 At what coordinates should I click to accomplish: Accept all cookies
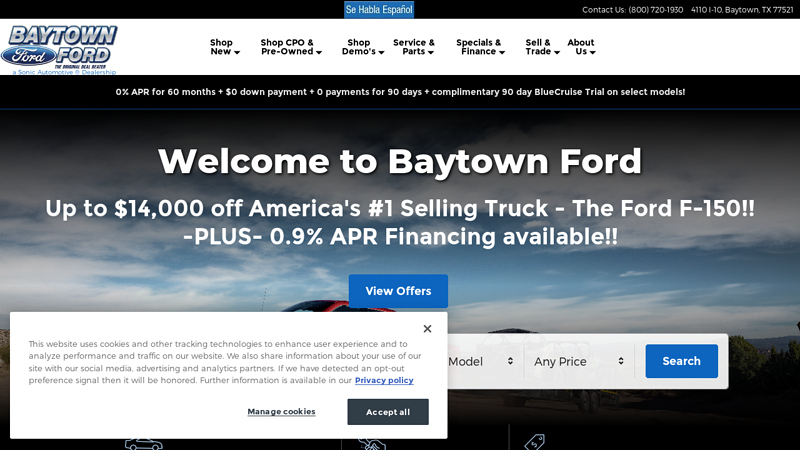[388, 412]
